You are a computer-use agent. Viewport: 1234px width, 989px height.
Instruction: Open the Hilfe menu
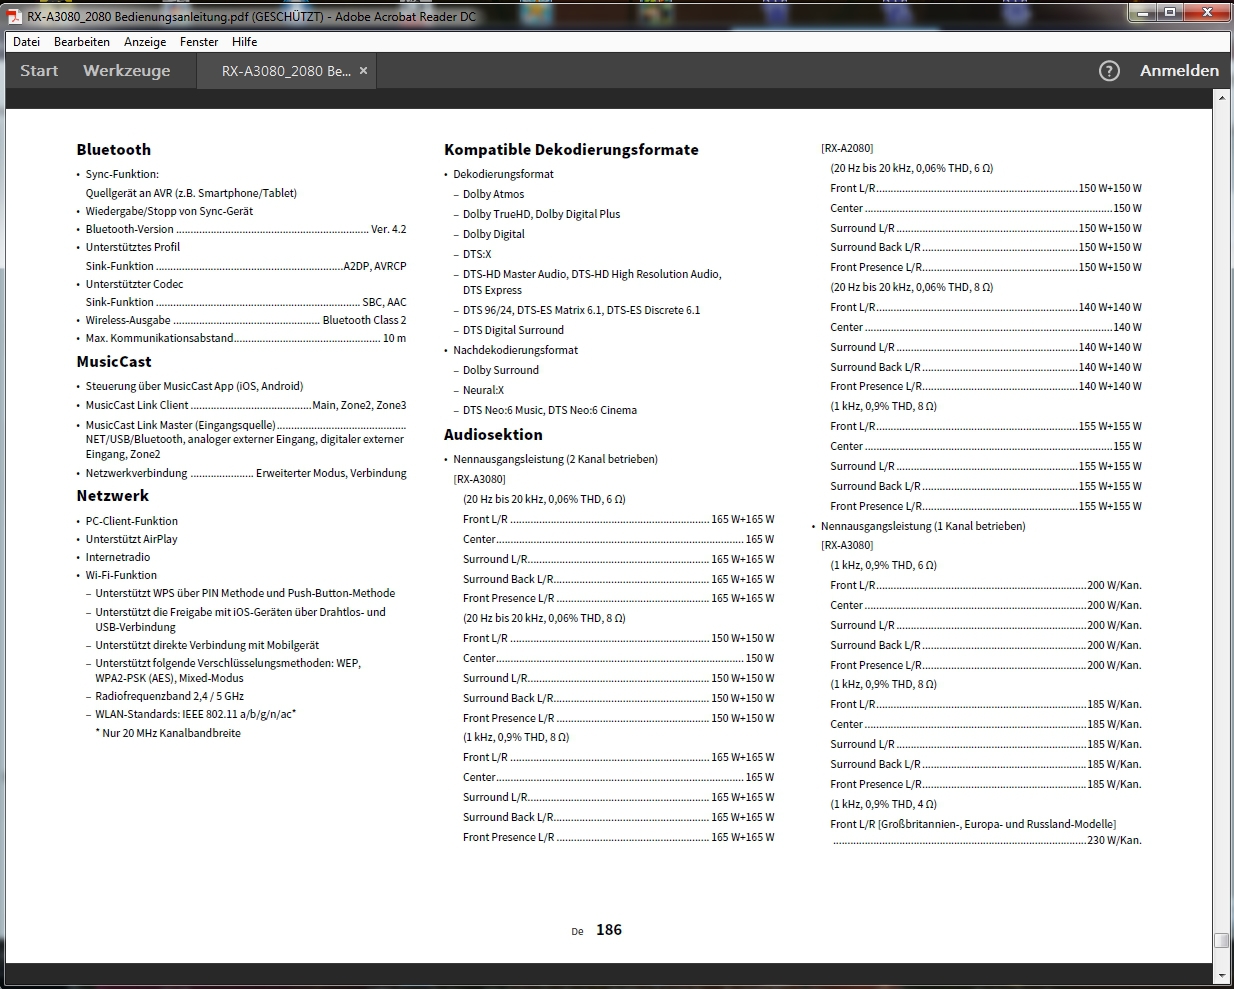pos(245,42)
